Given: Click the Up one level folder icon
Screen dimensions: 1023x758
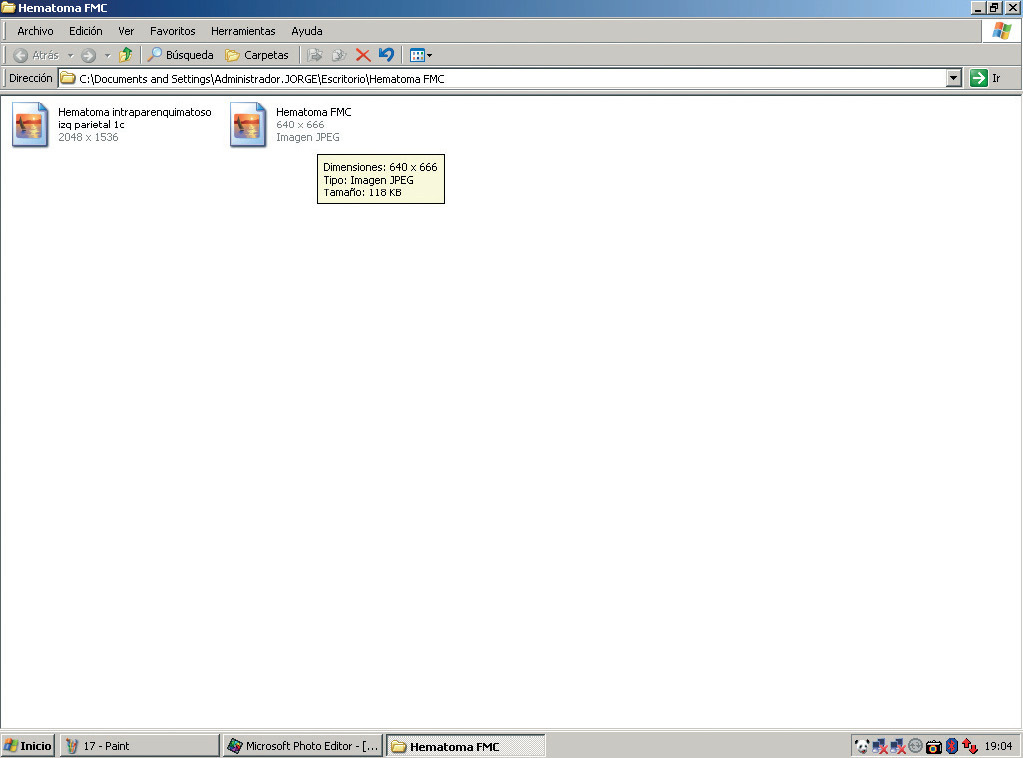Looking at the screenshot, I should tap(125, 55).
